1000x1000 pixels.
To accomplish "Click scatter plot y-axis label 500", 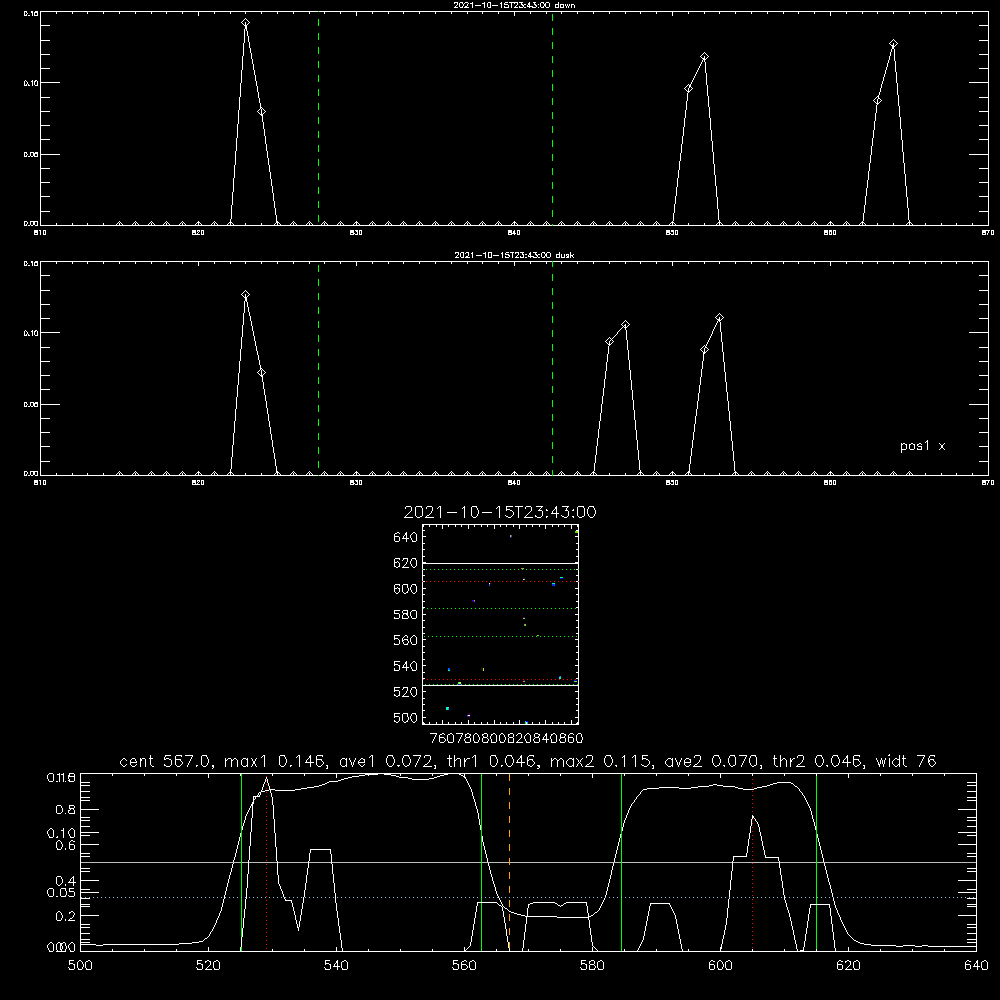I will [406, 718].
